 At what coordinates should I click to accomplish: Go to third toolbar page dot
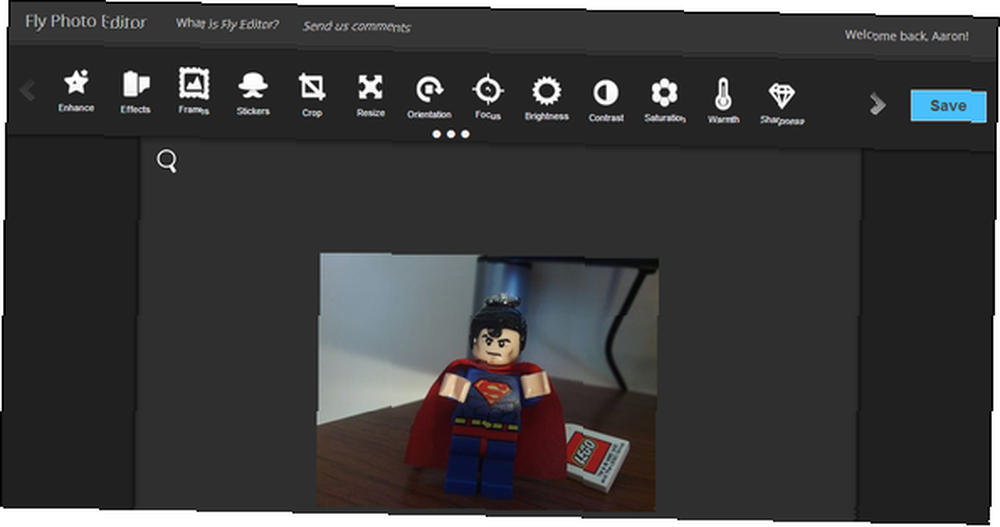pyautogui.click(x=465, y=134)
